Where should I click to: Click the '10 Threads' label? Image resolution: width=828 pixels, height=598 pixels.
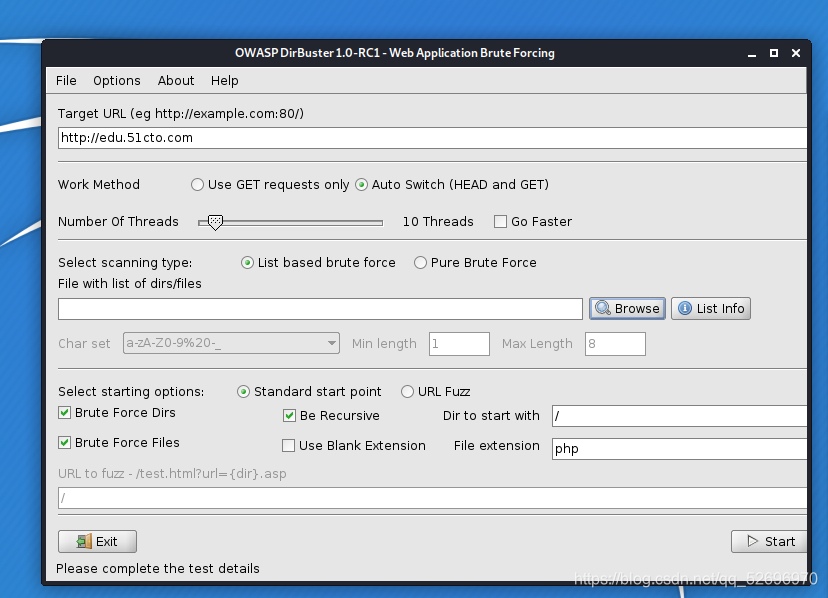pos(438,221)
